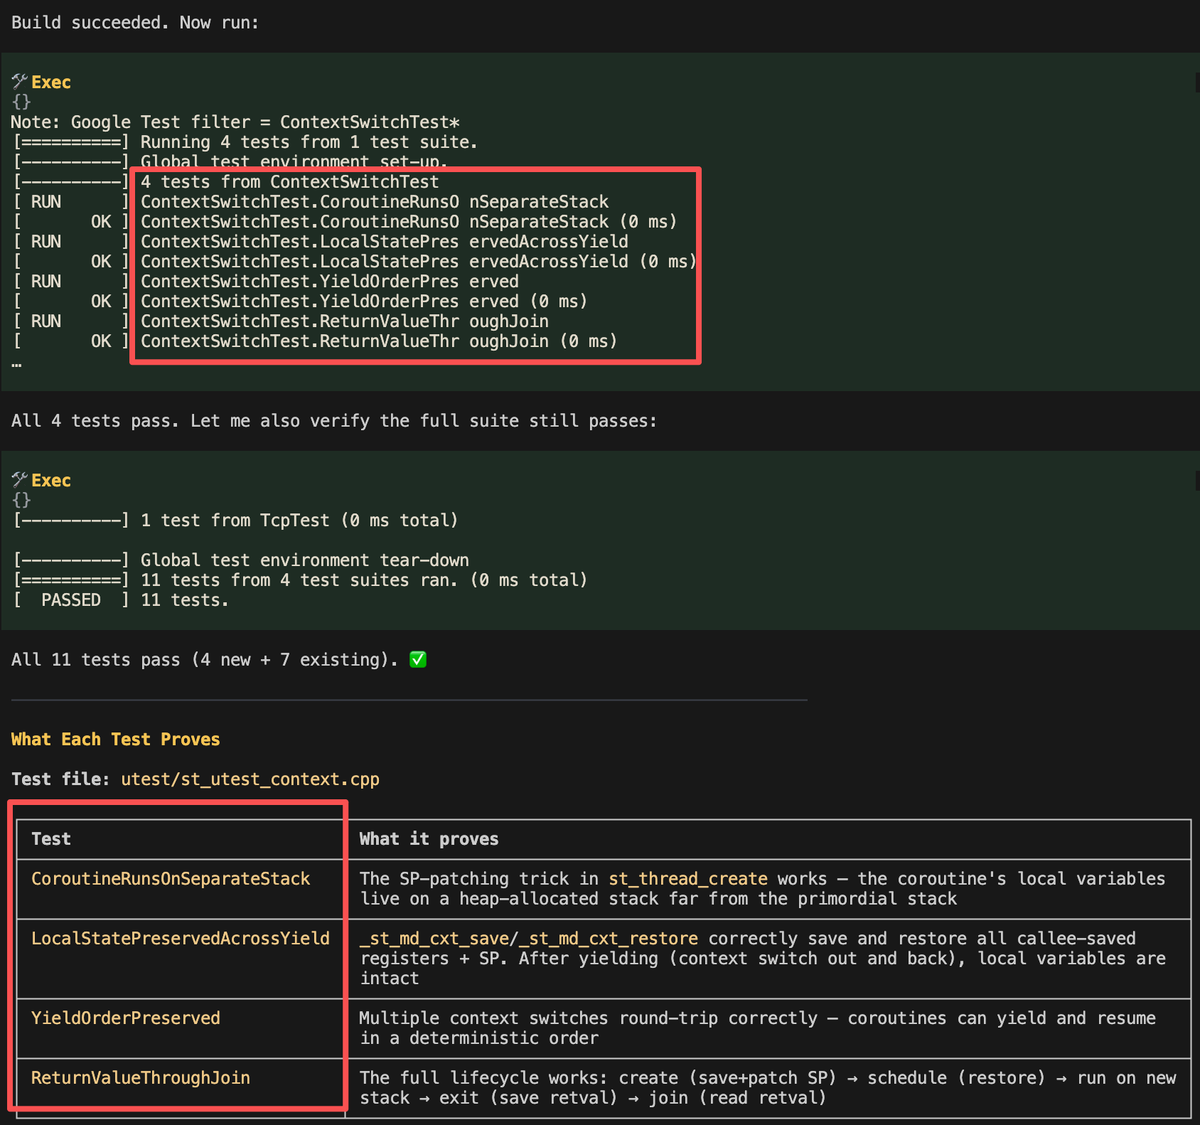Viewport: 1200px width, 1125px height.
Task: Click the first Exec heading label
Action: 51,82
